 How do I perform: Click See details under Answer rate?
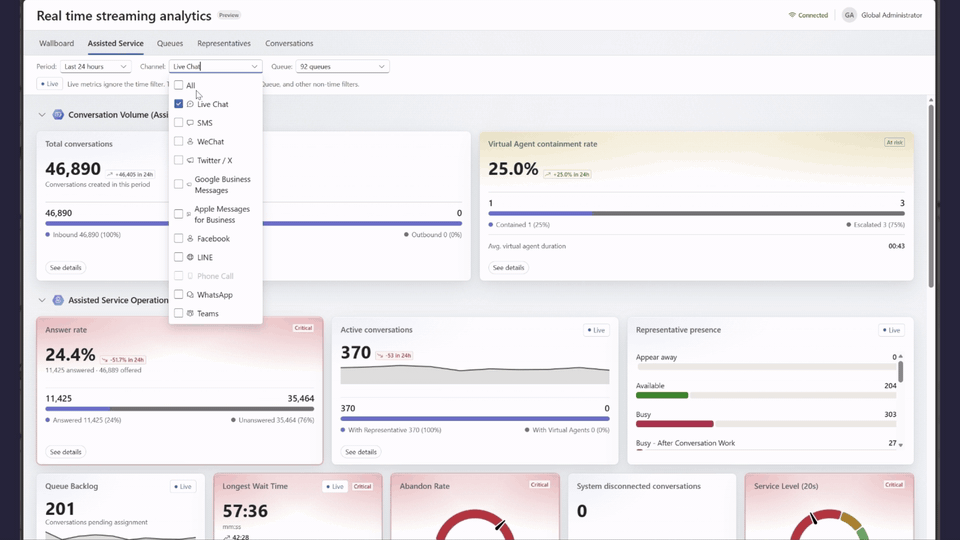pyautogui.click(x=66, y=452)
